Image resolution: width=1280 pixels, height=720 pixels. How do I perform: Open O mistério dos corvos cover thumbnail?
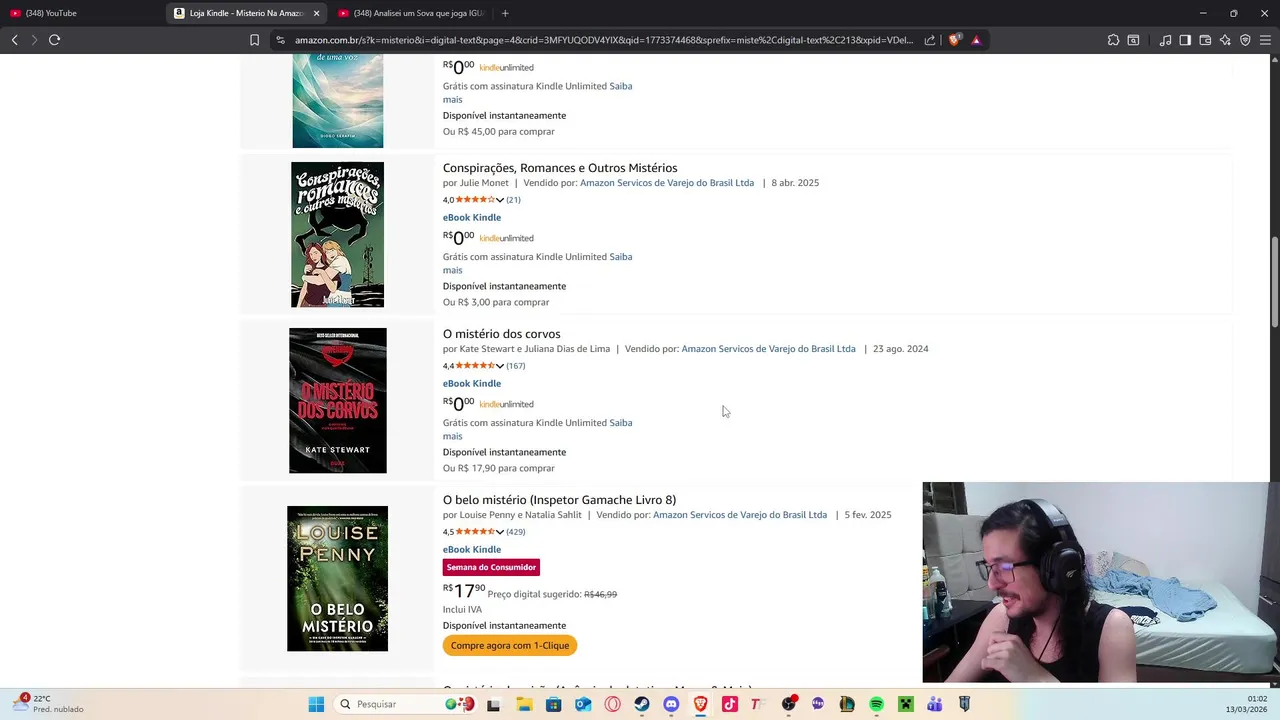tap(337, 400)
